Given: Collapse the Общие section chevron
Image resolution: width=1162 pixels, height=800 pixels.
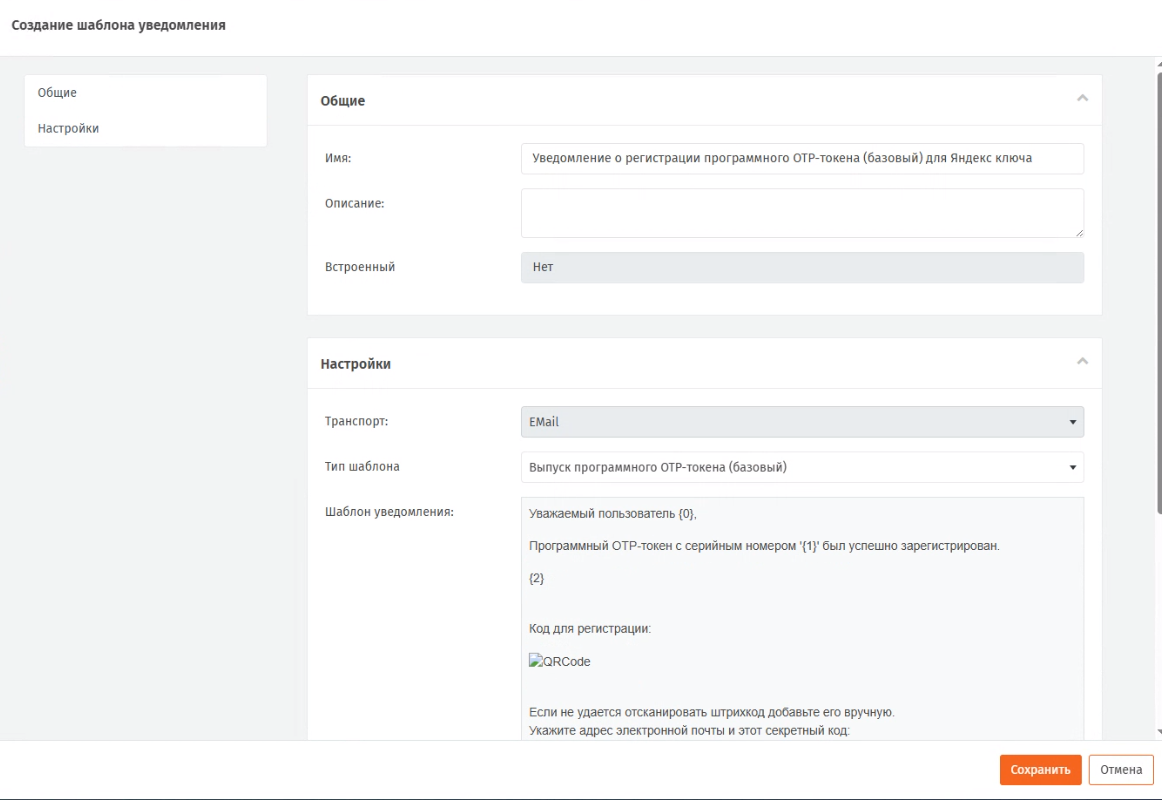Looking at the screenshot, I should [1081, 98].
